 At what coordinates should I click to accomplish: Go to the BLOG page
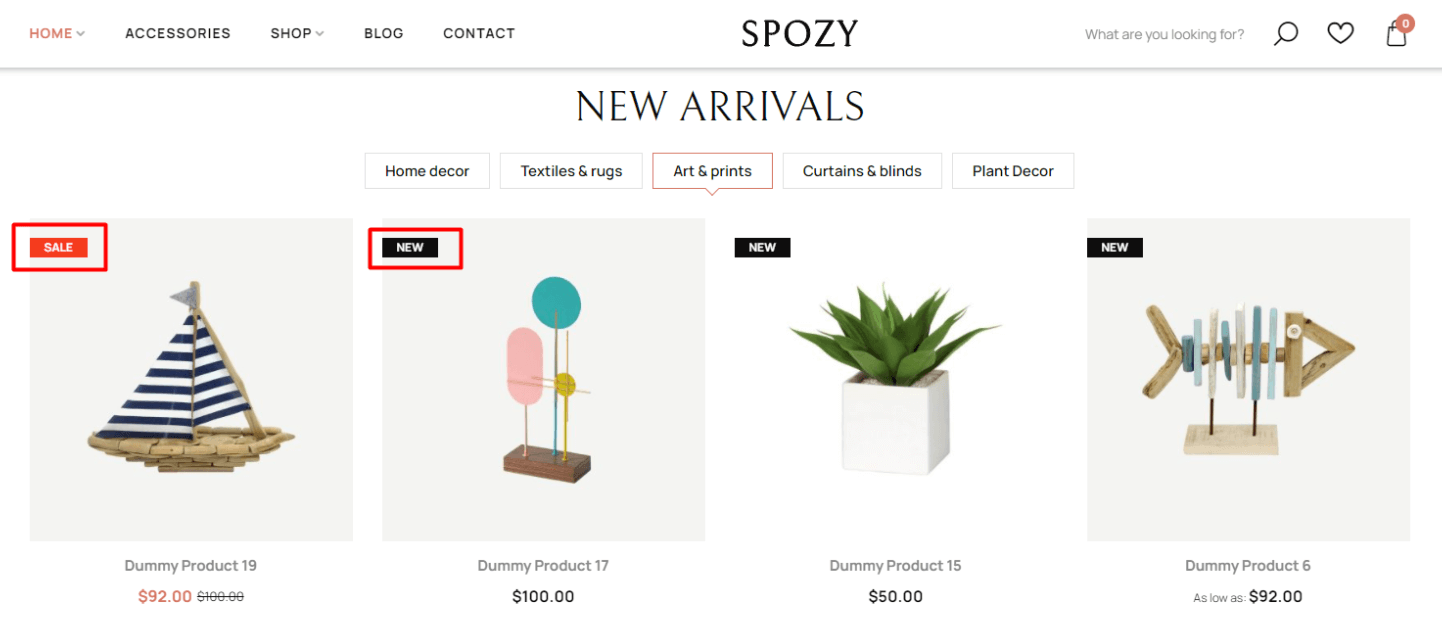[x=384, y=34]
